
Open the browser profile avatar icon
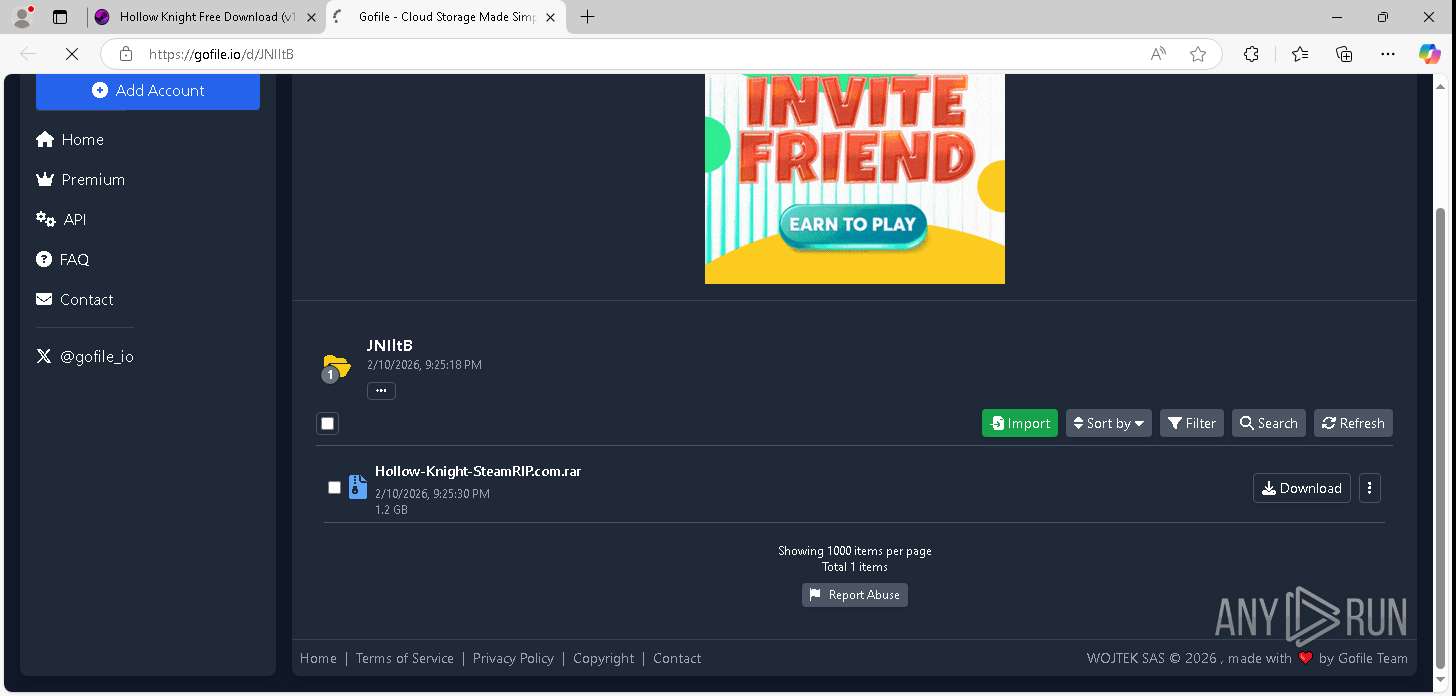[x=22, y=17]
